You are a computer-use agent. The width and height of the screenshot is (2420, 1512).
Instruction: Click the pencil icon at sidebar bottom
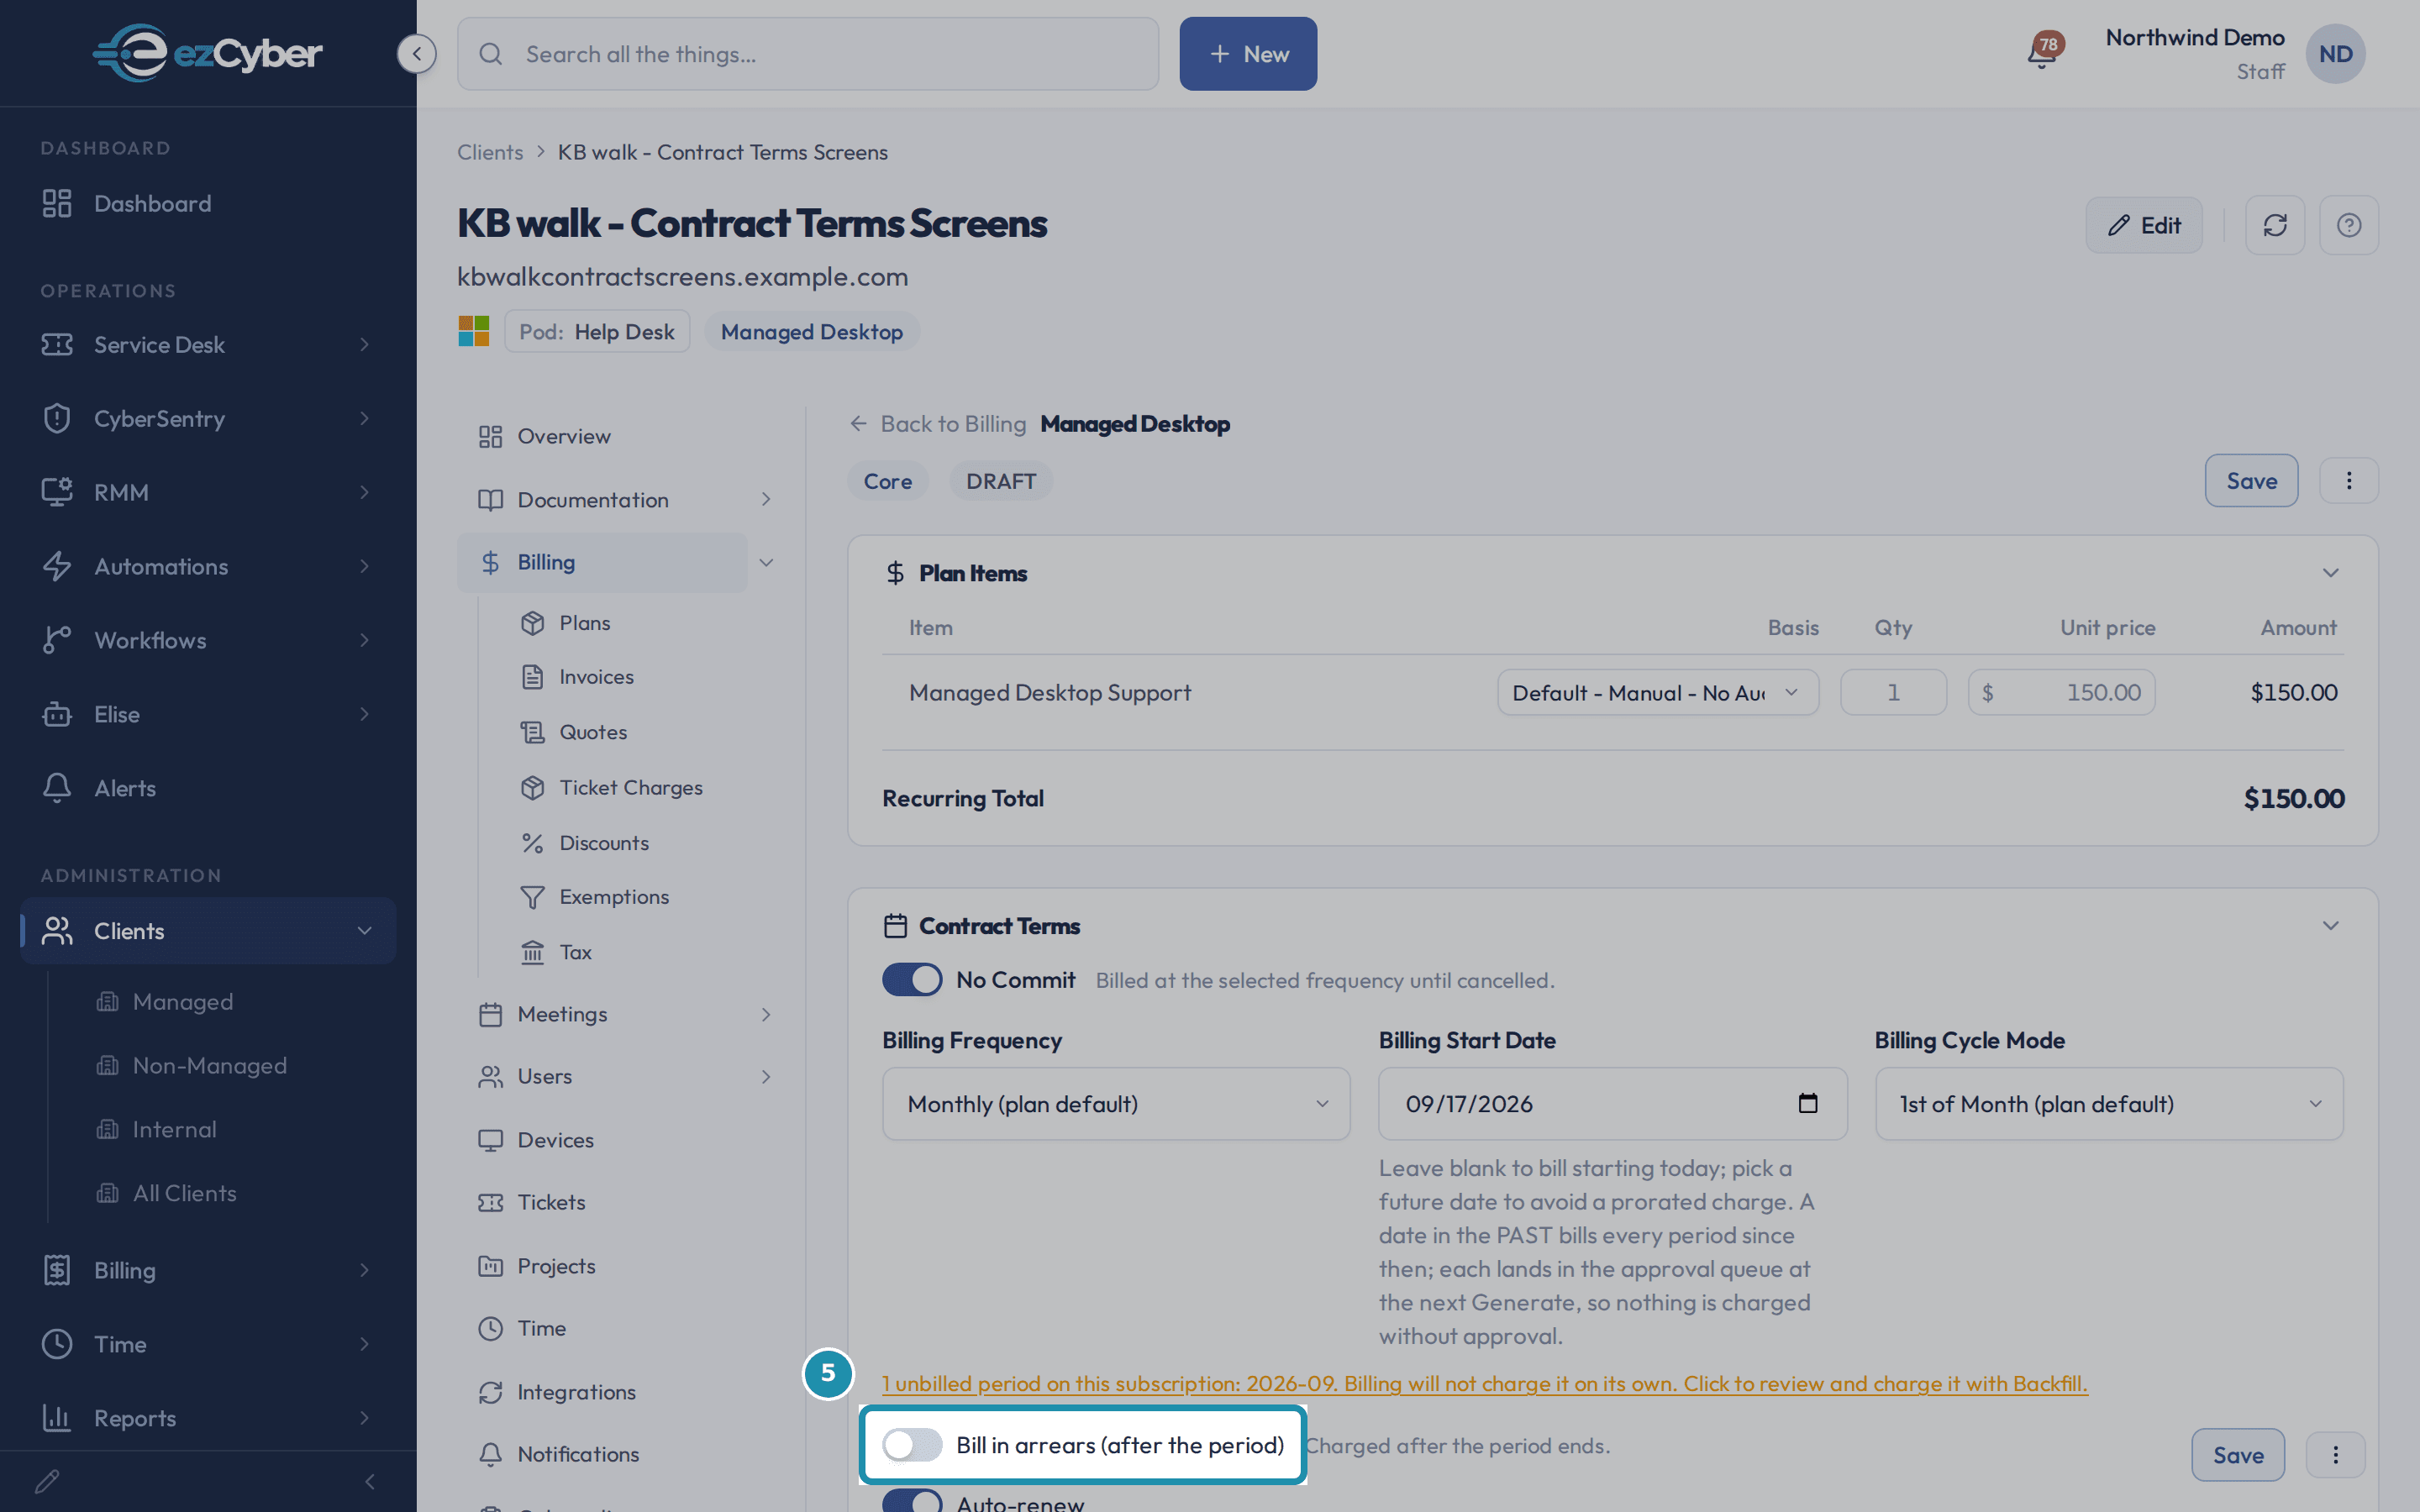coord(47,1481)
